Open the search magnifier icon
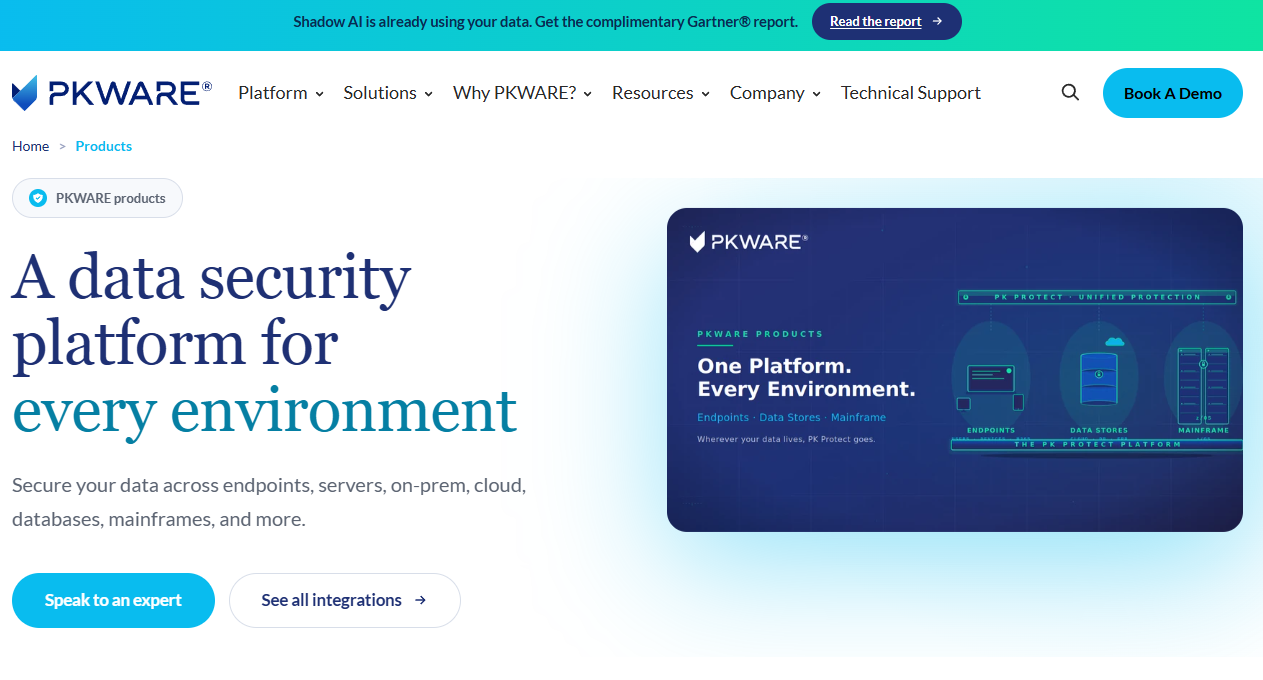 (1070, 93)
